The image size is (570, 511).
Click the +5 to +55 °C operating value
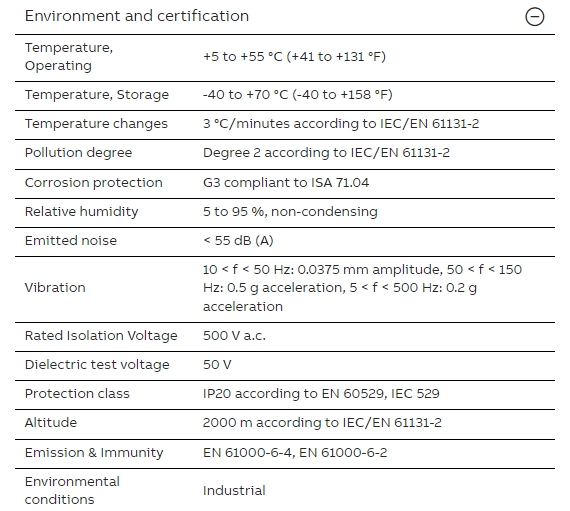294,57
